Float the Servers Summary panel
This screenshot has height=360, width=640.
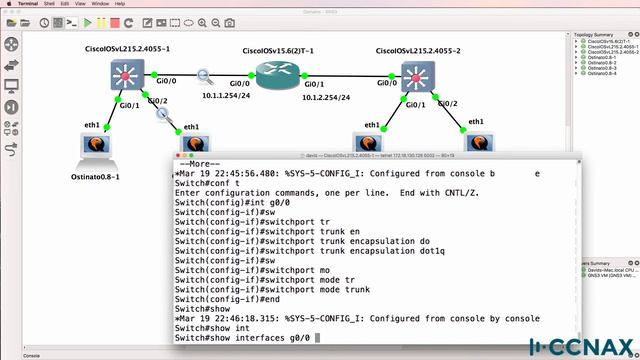point(631,263)
